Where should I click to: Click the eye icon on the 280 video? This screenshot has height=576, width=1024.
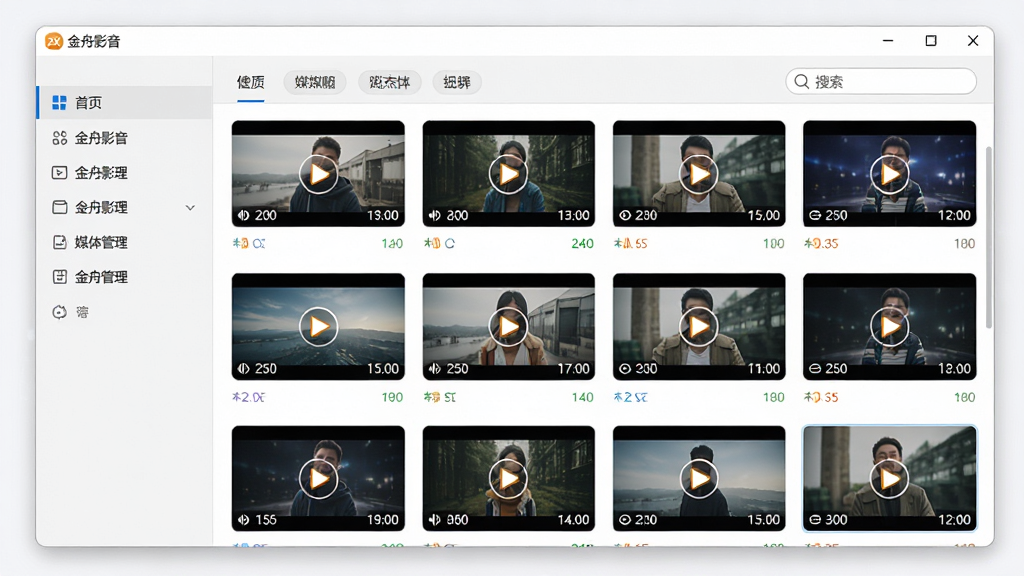(x=625, y=216)
